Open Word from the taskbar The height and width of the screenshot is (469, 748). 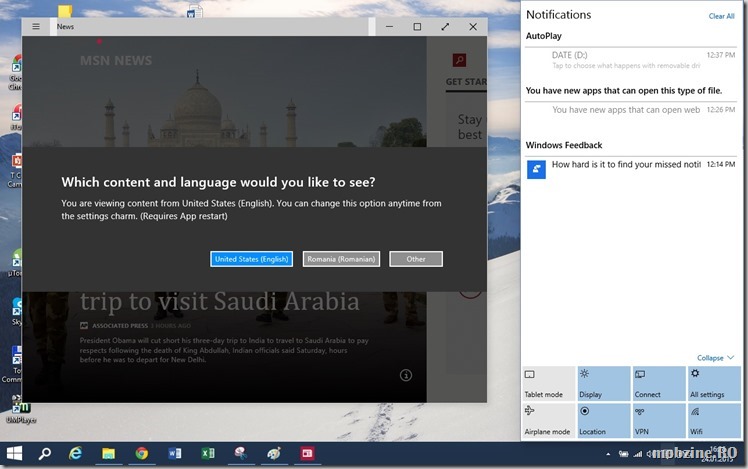175,454
